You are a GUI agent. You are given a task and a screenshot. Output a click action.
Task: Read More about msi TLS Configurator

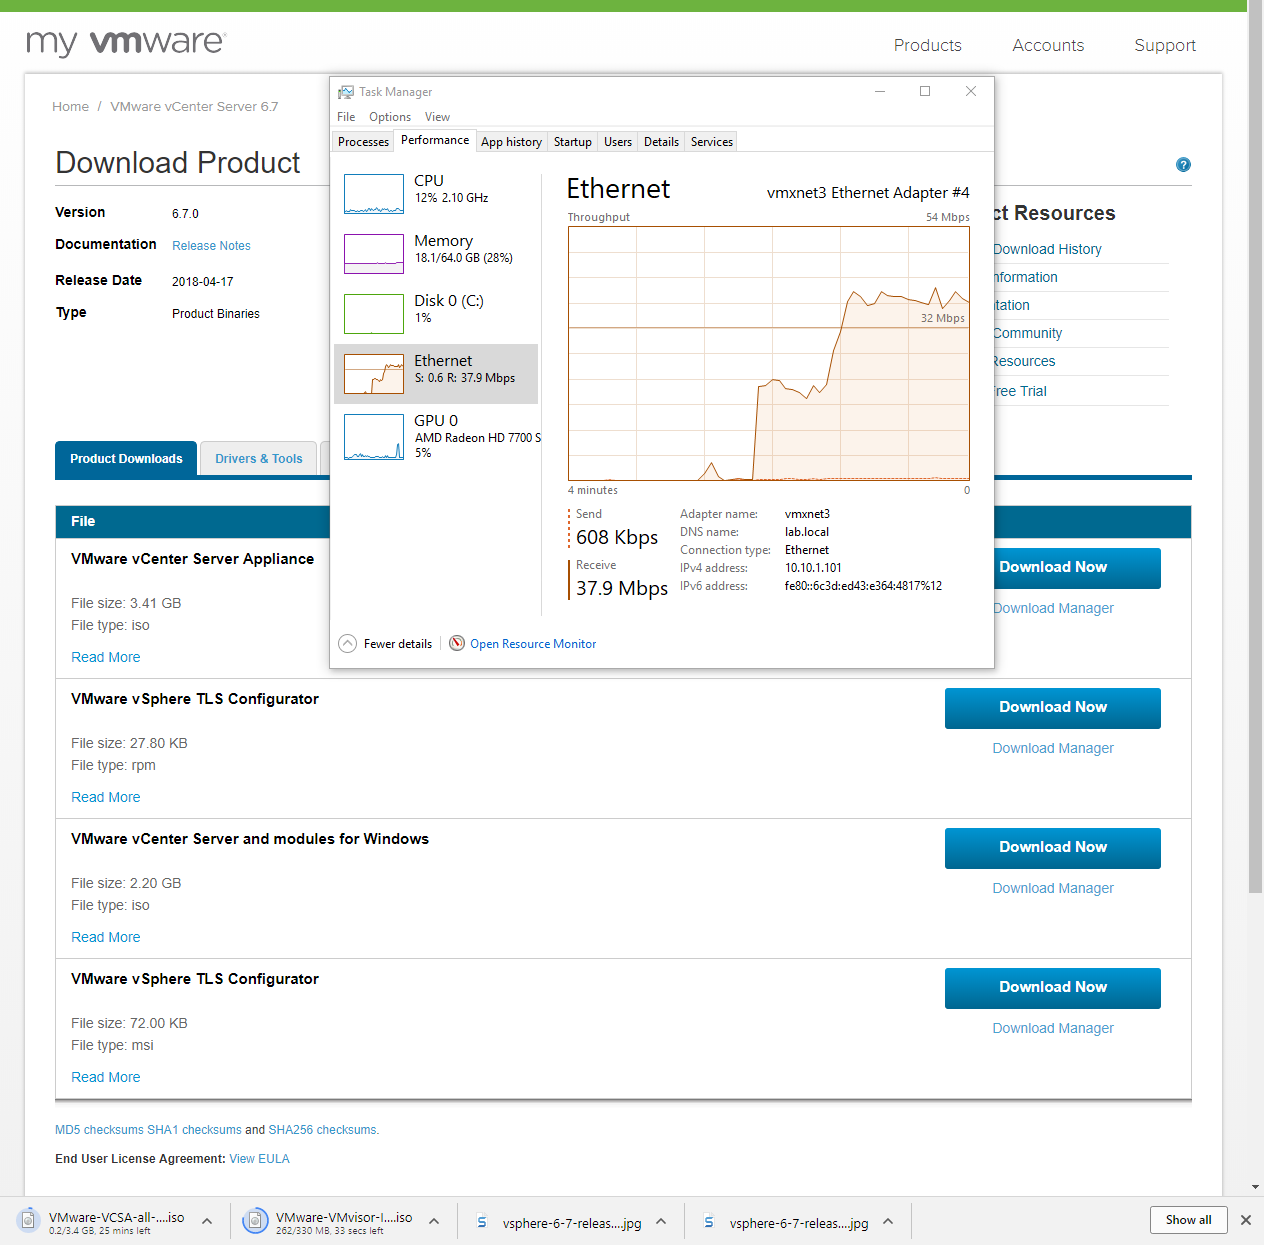[x=105, y=1077]
